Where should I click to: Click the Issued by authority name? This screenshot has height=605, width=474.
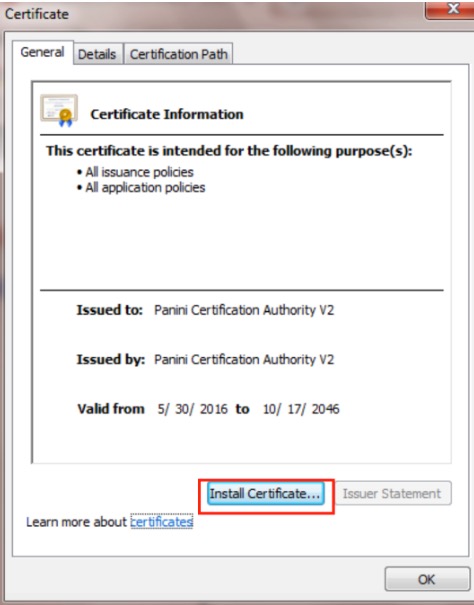coord(244,359)
